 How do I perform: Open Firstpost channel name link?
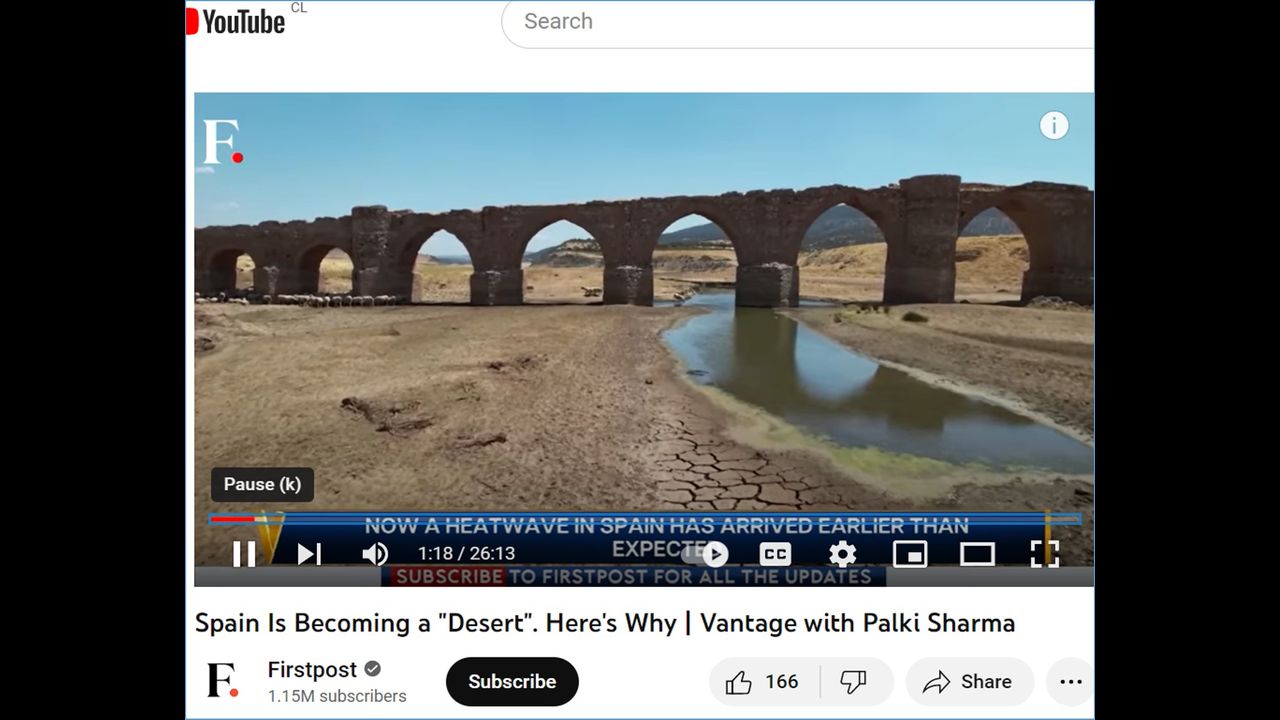point(310,670)
